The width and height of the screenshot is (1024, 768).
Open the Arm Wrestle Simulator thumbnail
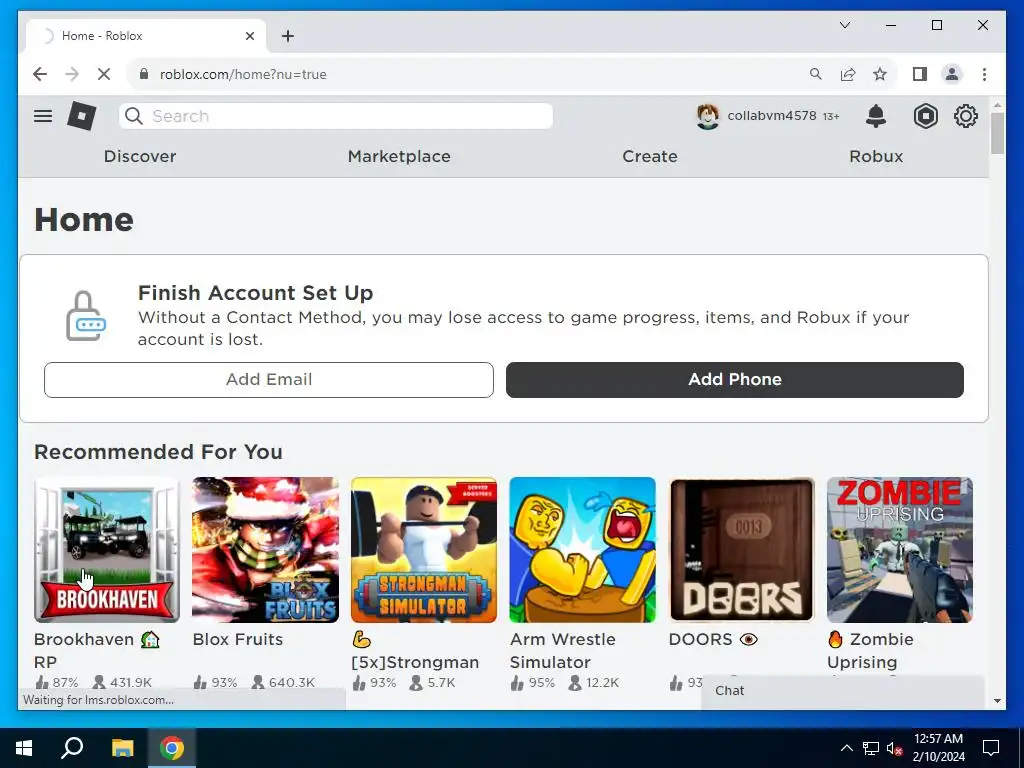coord(582,550)
